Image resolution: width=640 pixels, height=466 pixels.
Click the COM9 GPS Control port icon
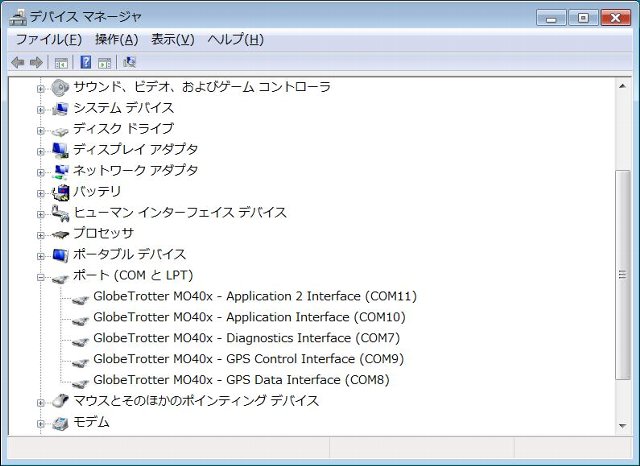[80, 362]
